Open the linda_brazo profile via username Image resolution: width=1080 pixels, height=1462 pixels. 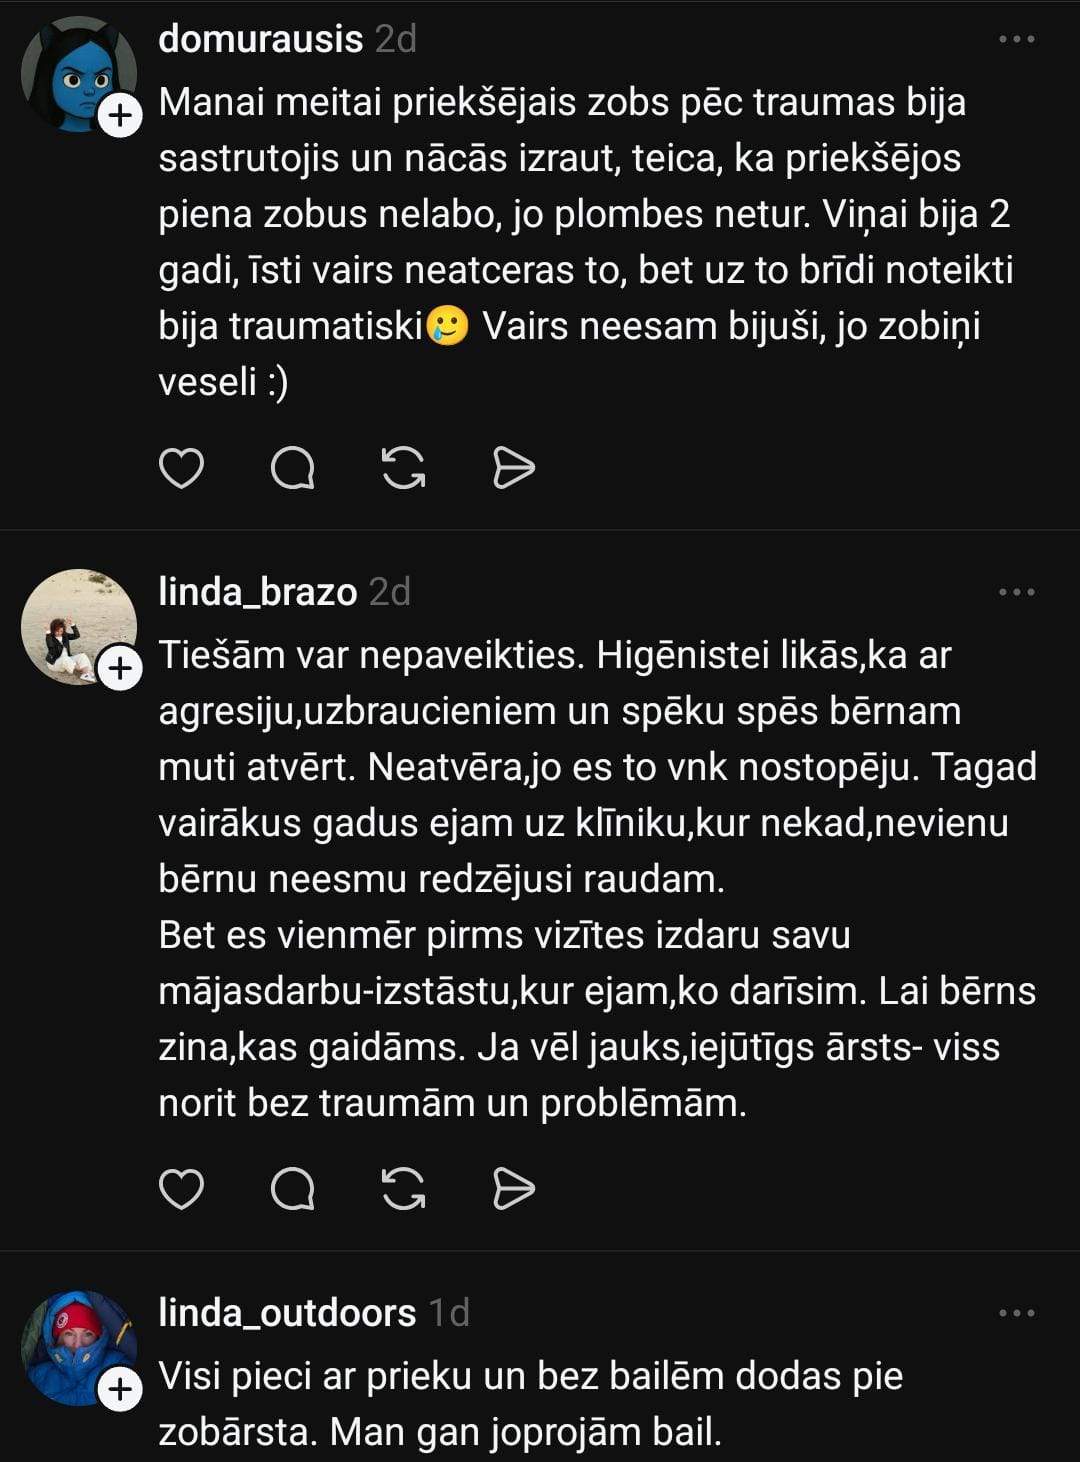257,592
